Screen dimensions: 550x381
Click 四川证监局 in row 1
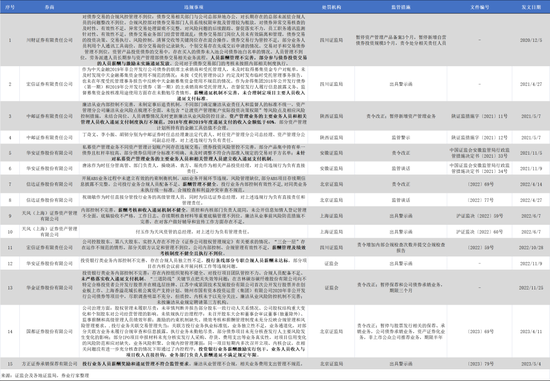click(331, 40)
